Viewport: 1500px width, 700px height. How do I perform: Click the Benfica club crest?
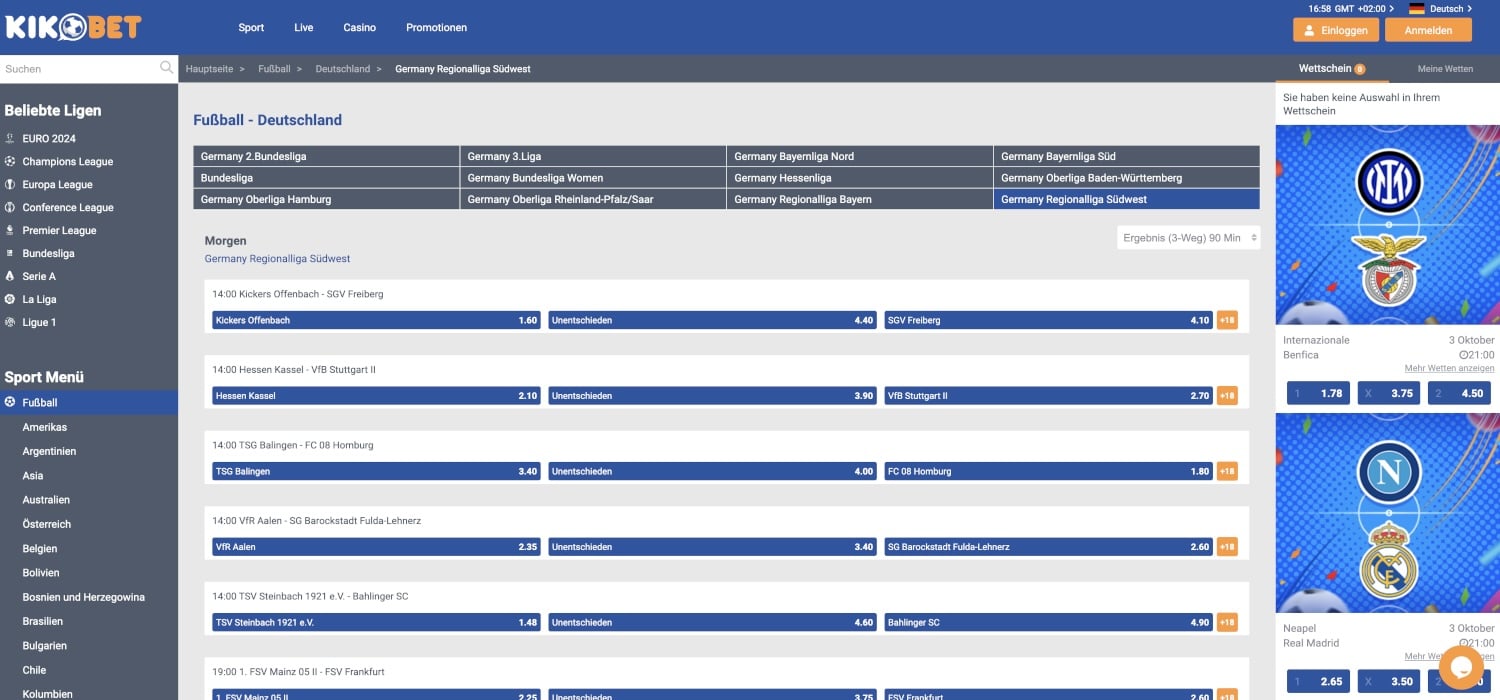(1388, 268)
